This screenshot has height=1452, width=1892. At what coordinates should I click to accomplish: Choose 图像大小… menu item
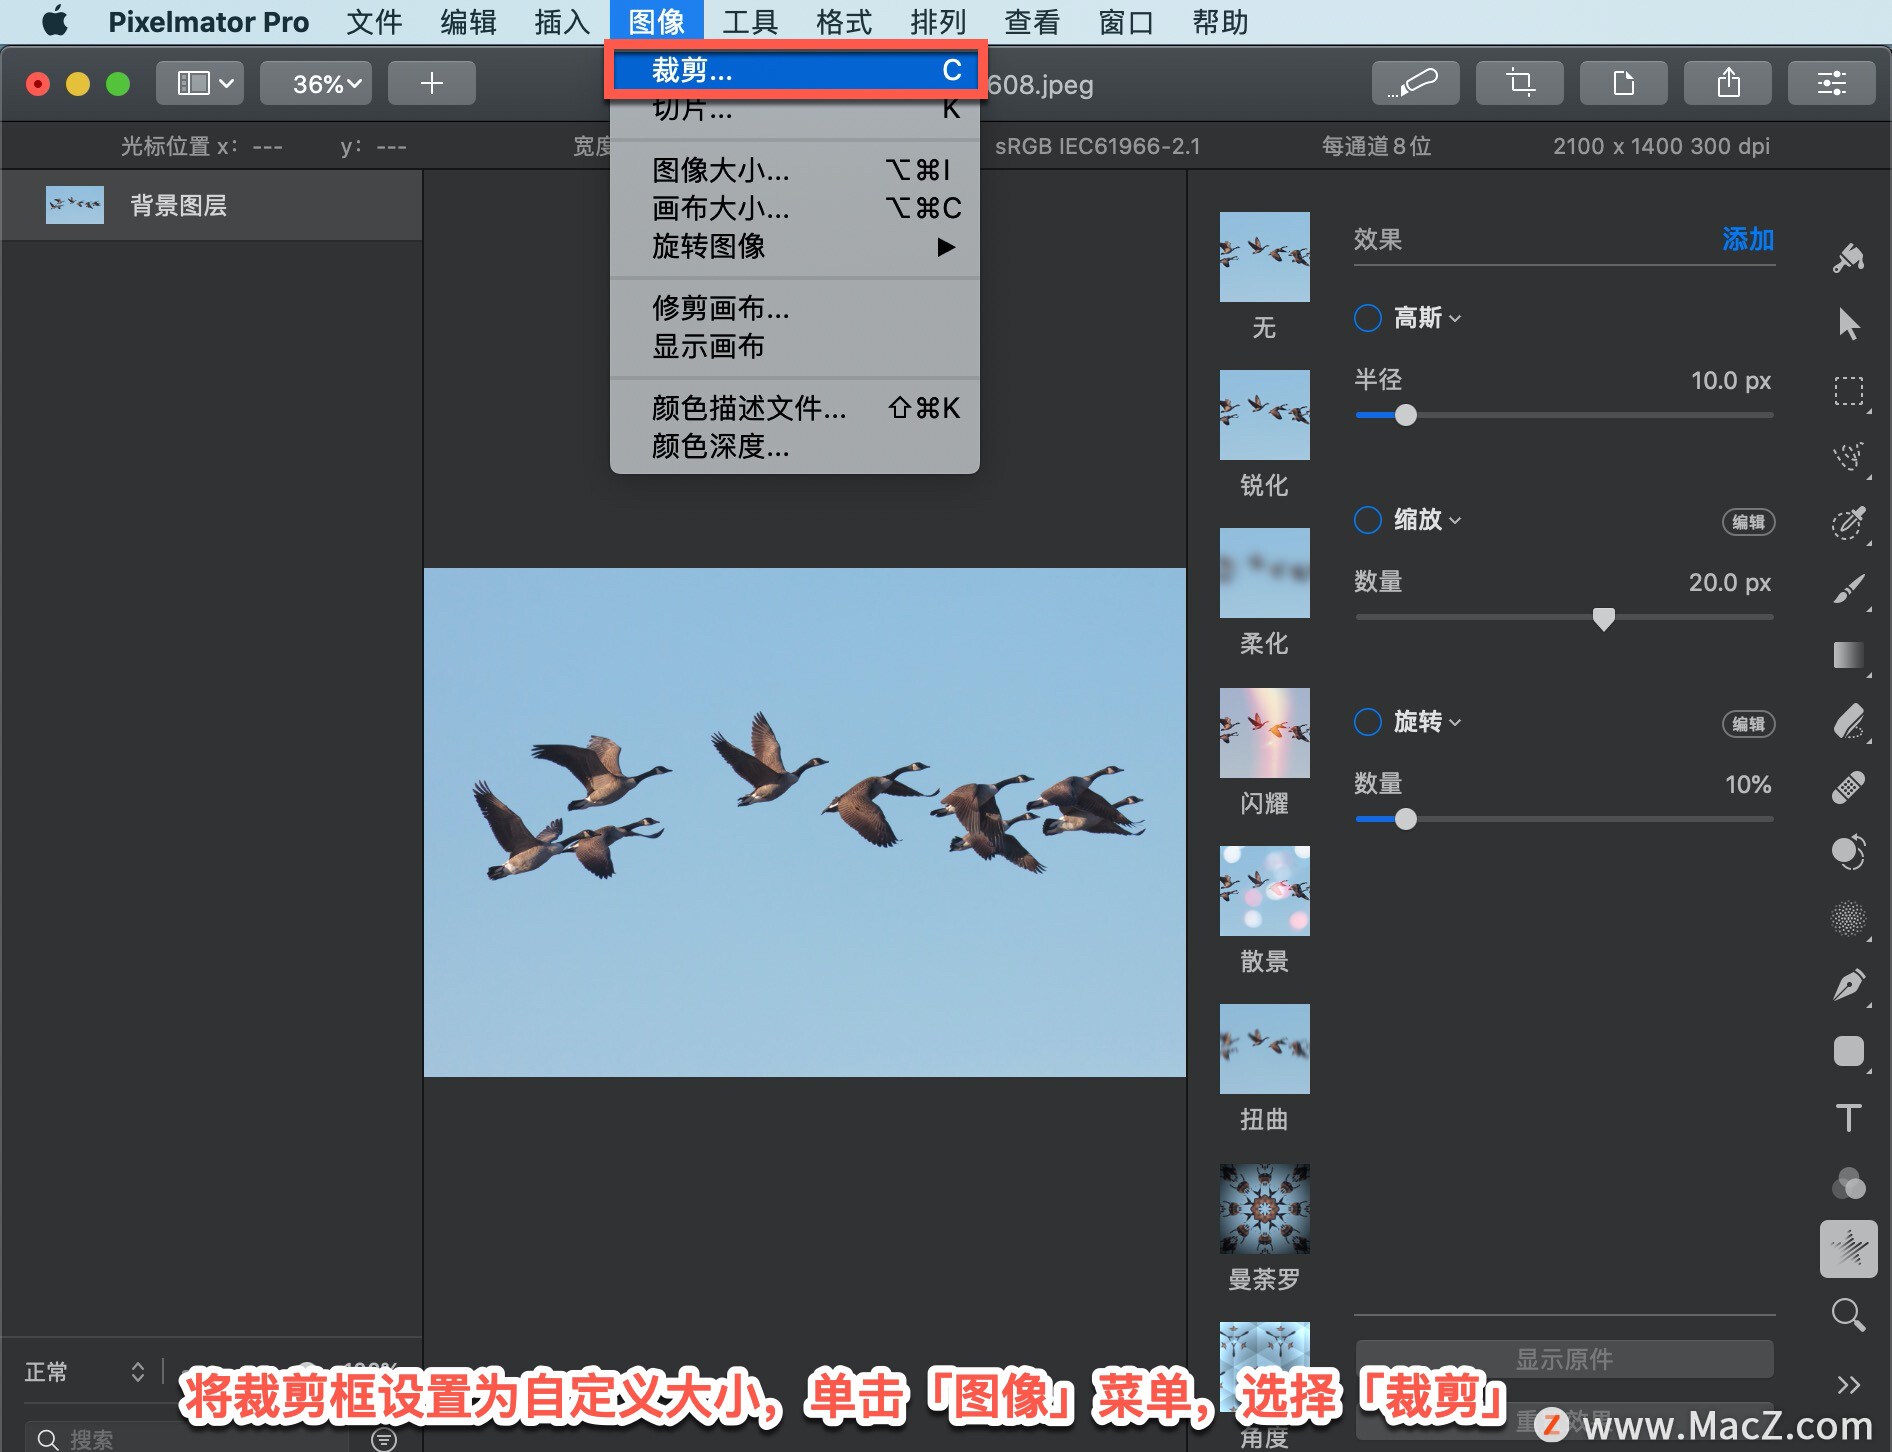(794, 170)
